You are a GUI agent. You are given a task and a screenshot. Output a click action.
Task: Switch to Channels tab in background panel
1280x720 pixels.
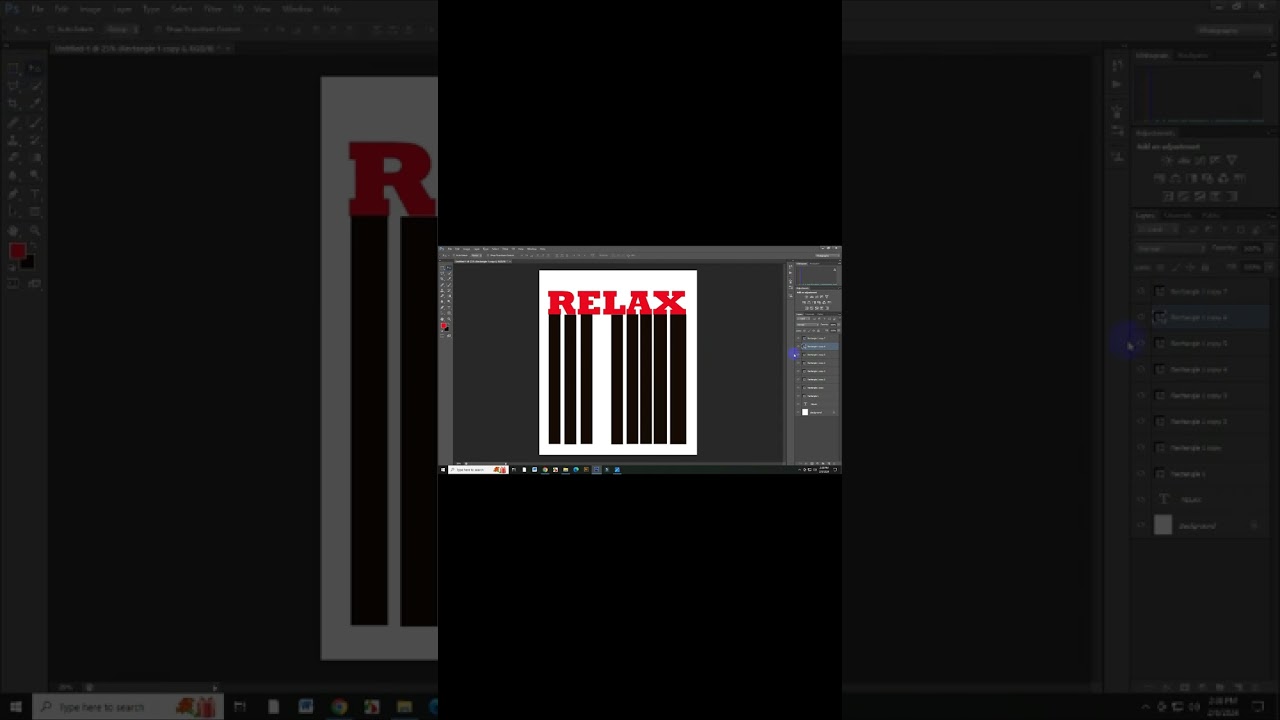coord(1178,215)
